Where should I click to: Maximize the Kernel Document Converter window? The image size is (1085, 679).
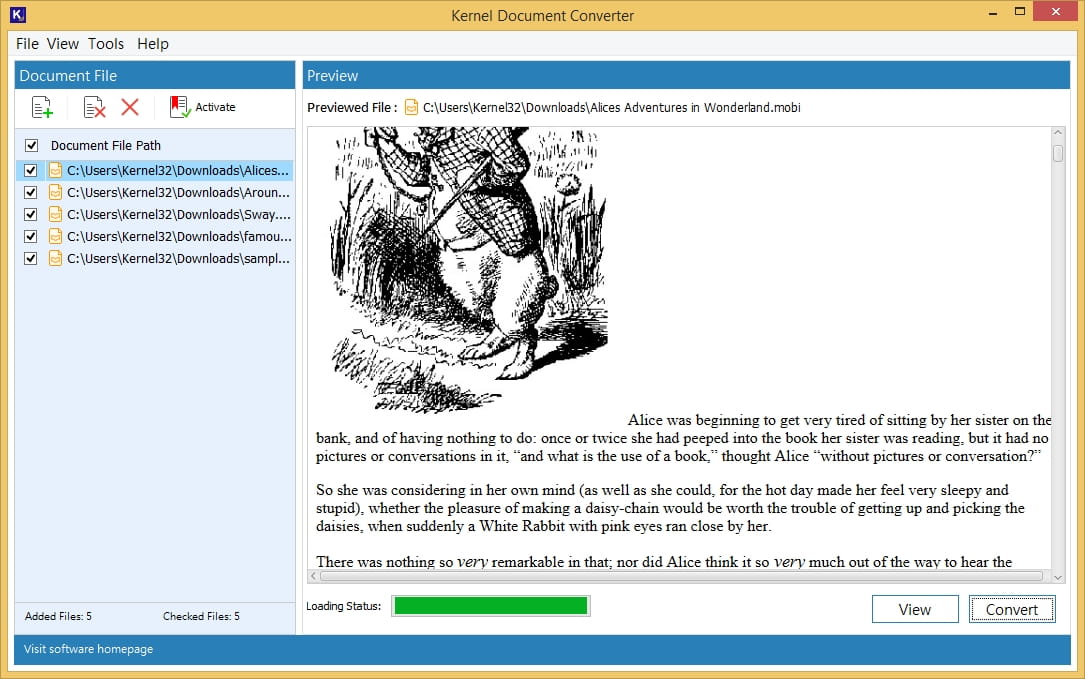1019,11
